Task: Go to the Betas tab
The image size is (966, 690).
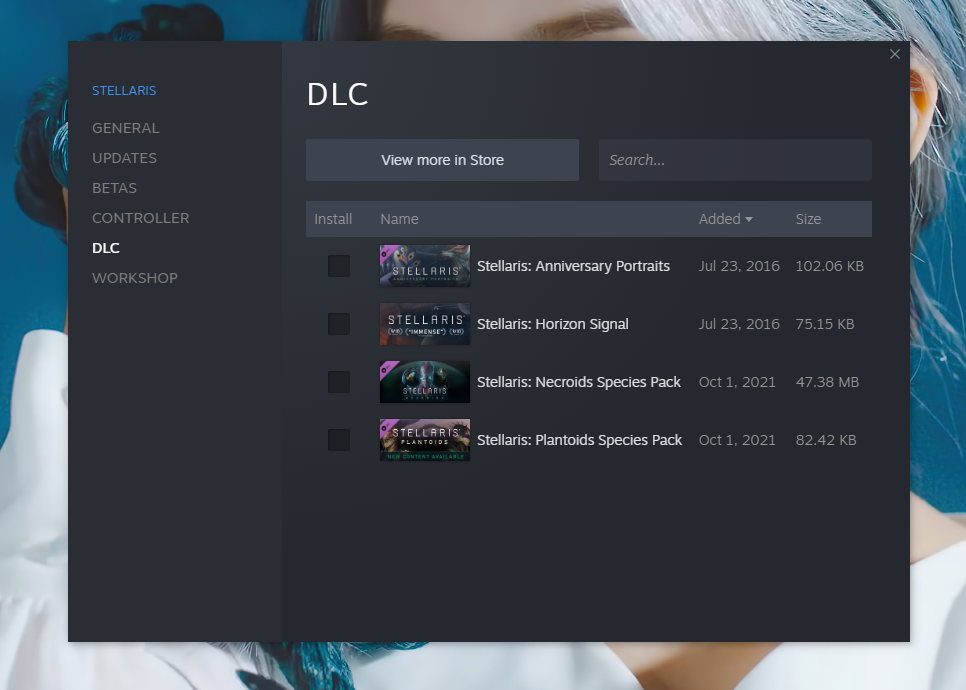Action: point(115,188)
